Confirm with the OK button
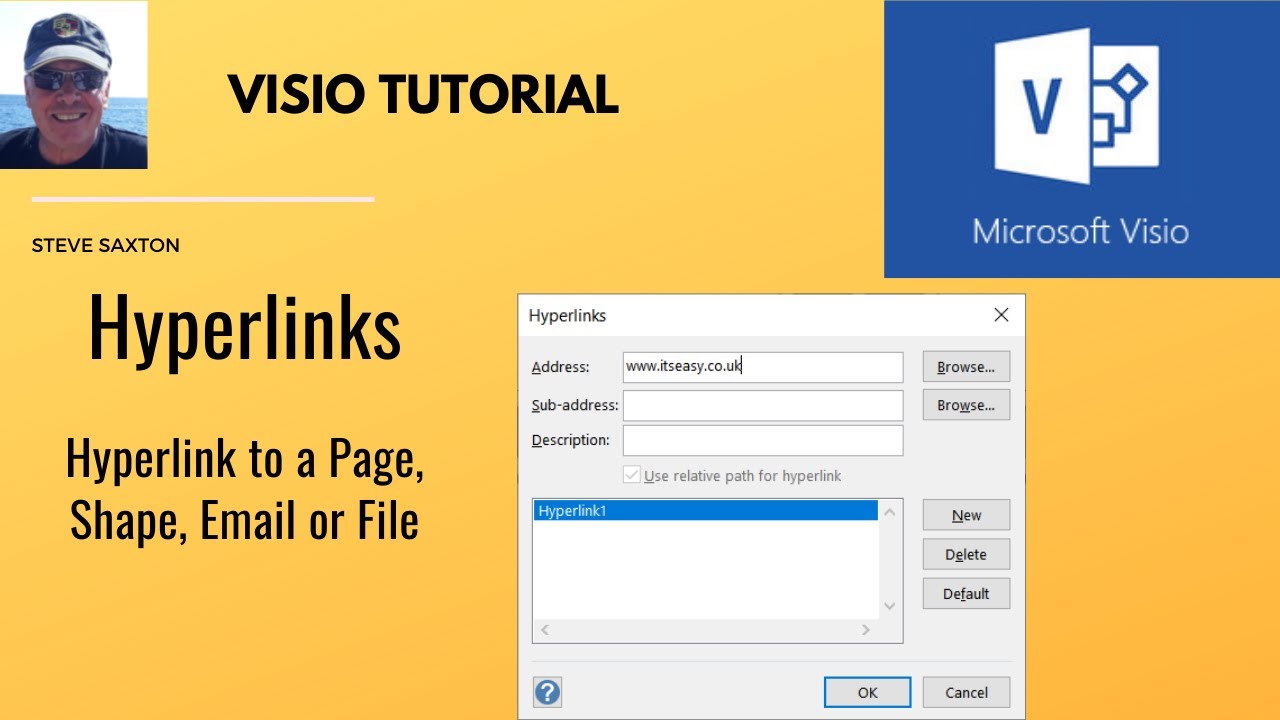Image resolution: width=1280 pixels, height=720 pixels. tap(867, 692)
